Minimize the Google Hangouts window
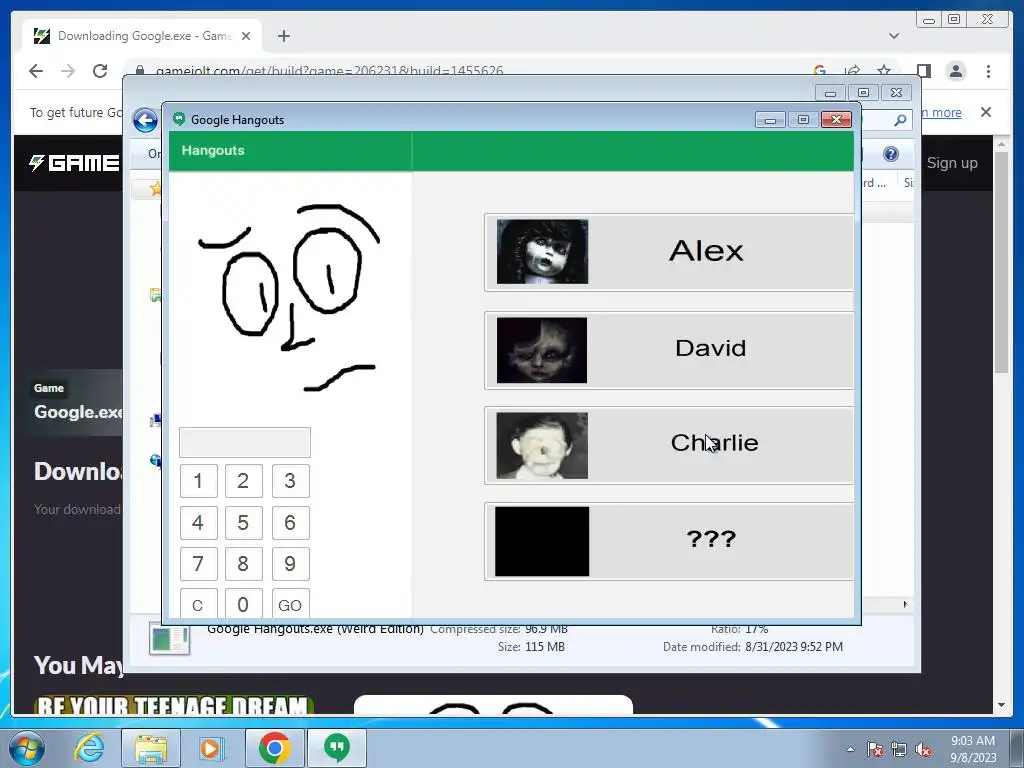This screenshot has width=1024, height=768. 770,120
